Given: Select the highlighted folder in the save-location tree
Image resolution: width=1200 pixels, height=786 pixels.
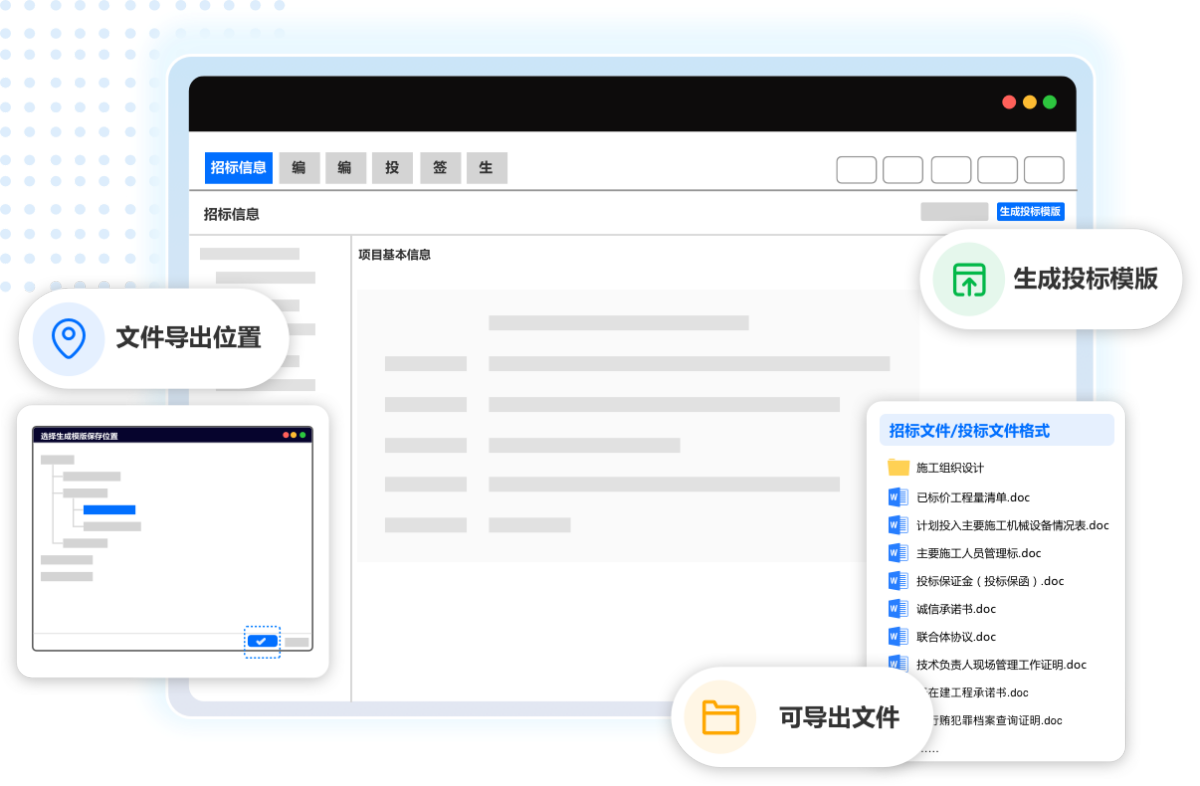Looking at the screenshot, I should coord(110,509).
